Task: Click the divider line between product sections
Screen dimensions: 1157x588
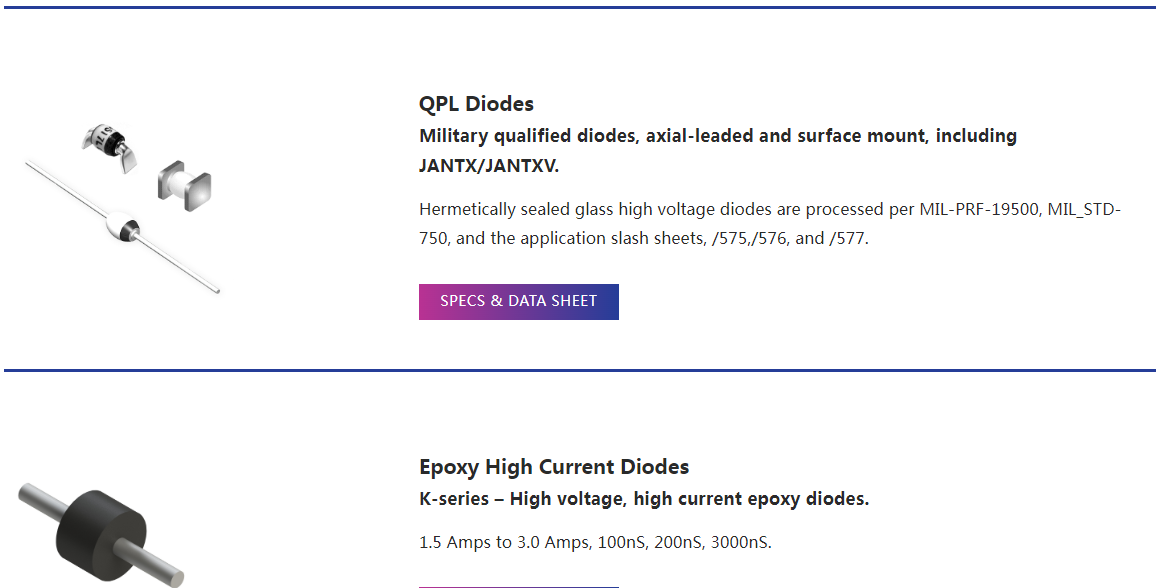Action: (x=578, y=370)
